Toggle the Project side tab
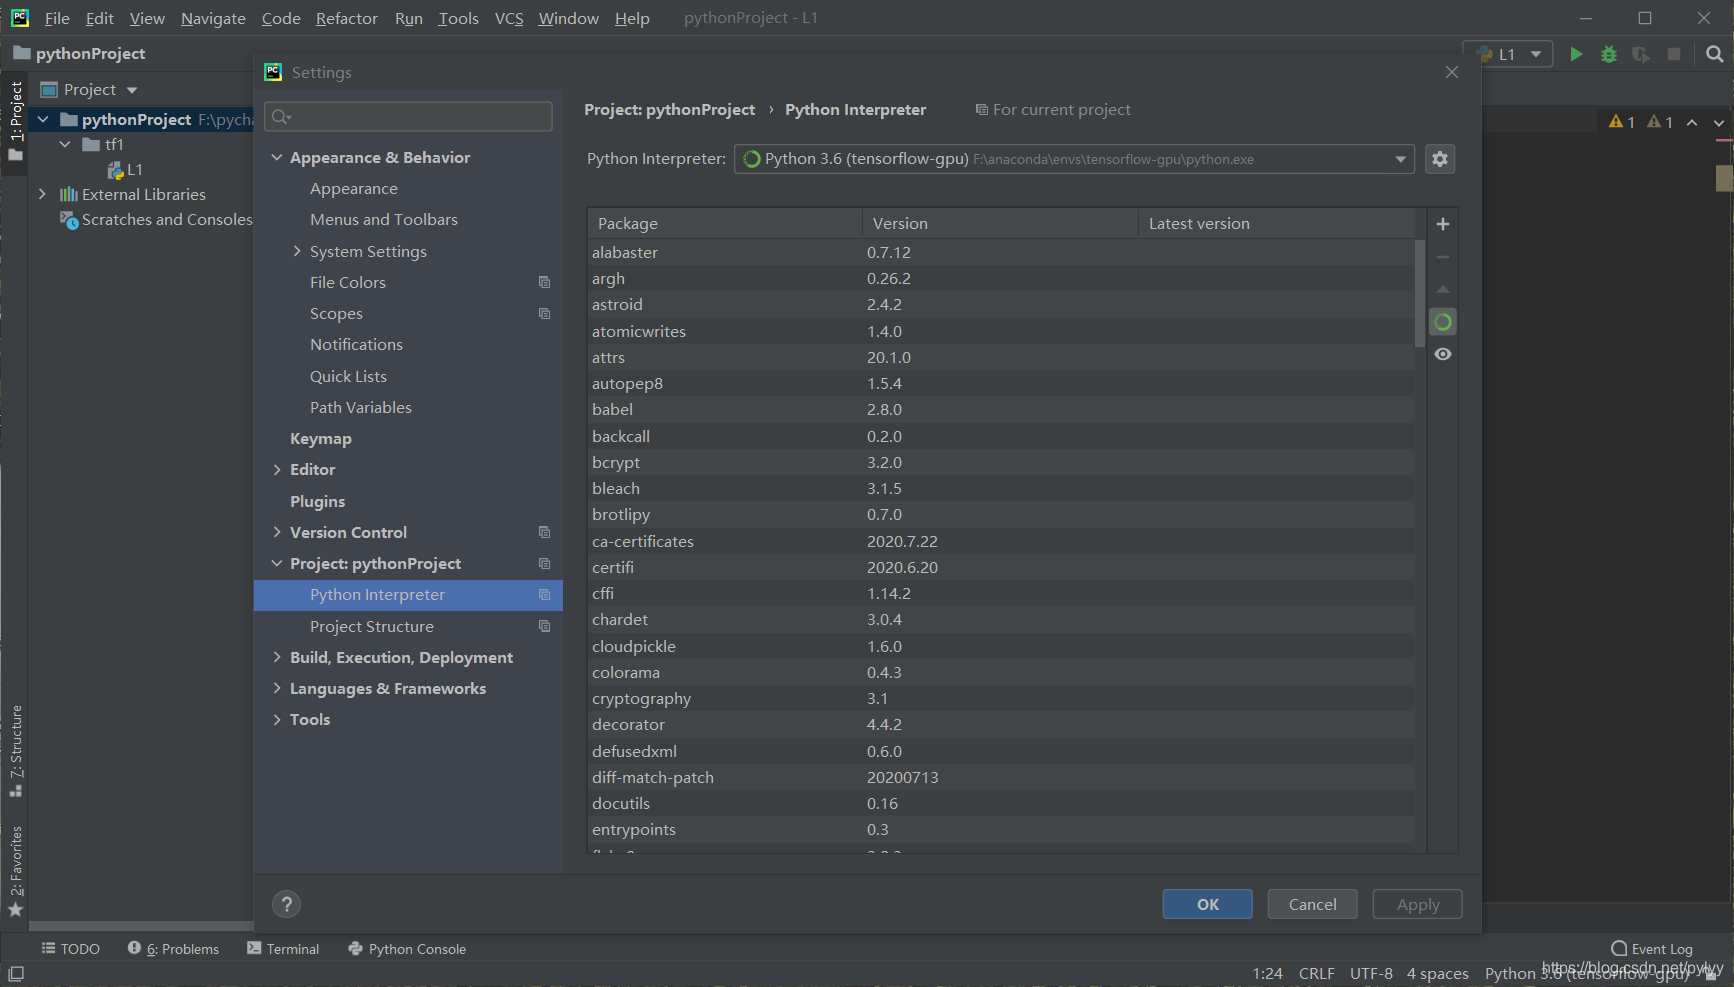 [x=16, y=120]
